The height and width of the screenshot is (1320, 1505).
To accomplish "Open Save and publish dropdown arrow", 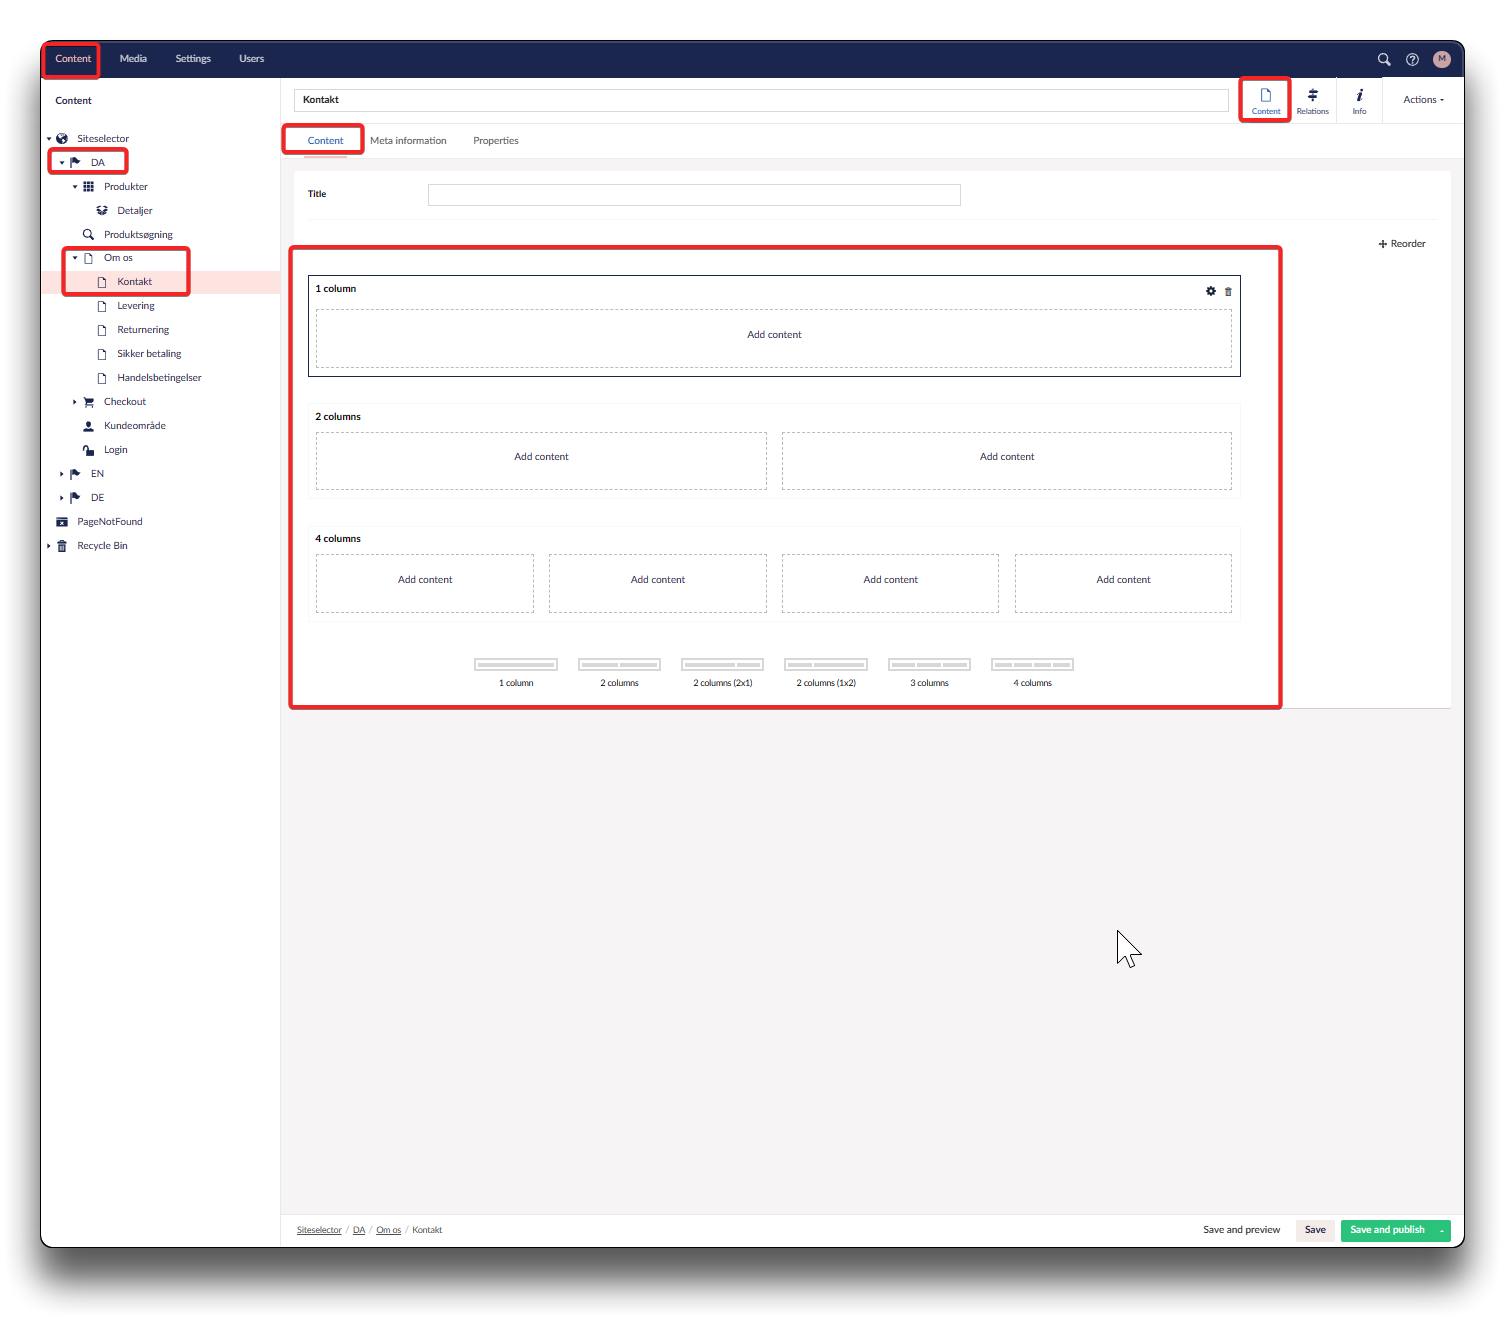I will 1441,1230.
